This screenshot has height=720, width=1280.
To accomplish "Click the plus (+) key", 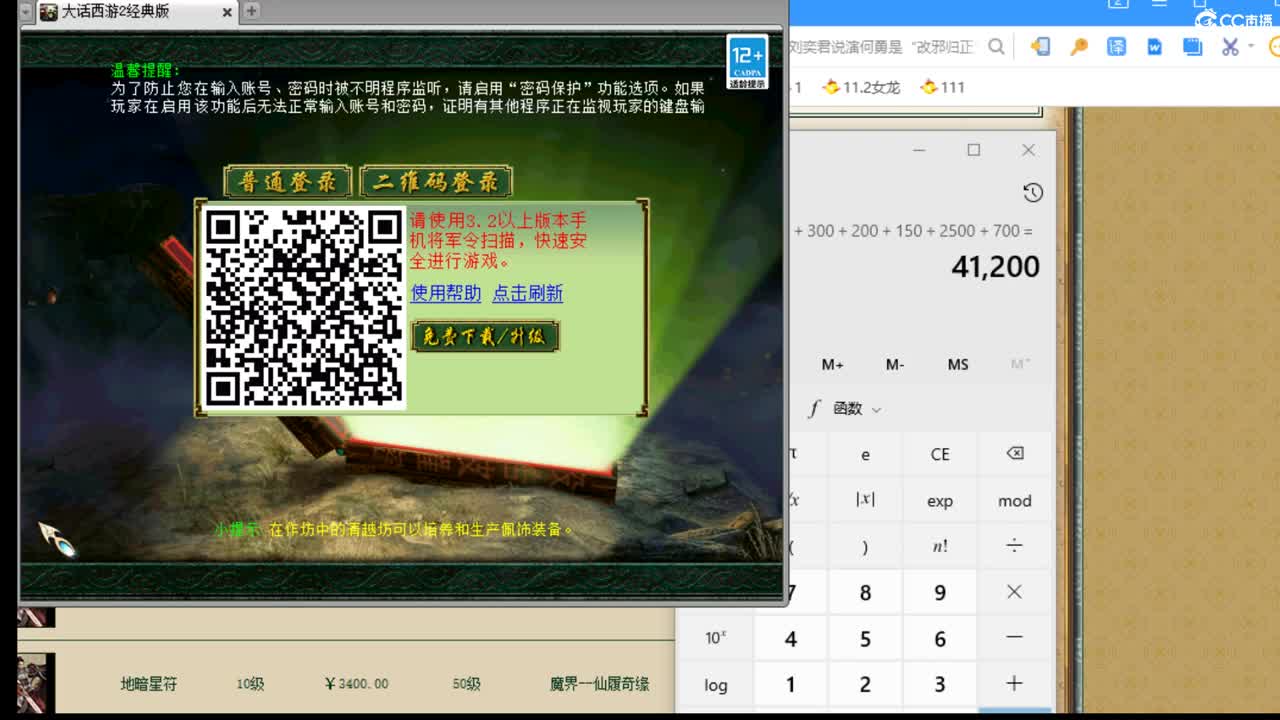I will pos(1014,685).
